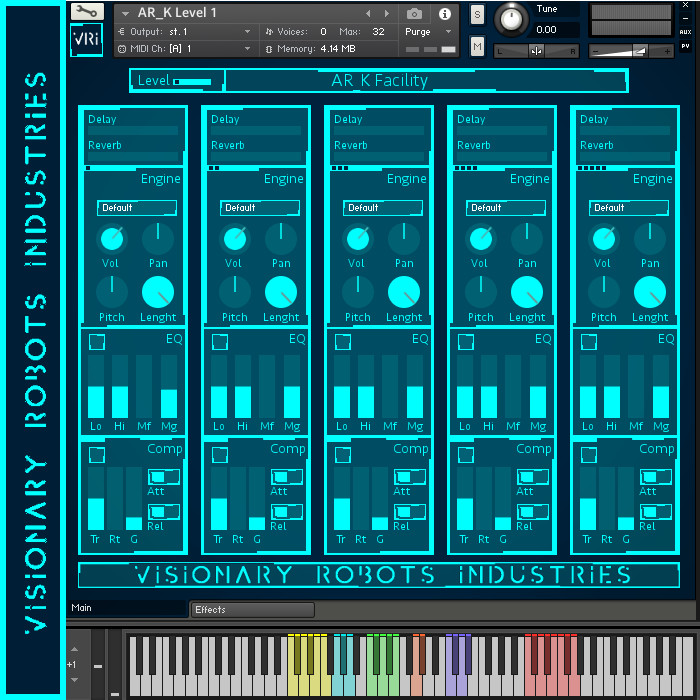
Task: Click first strip's Lo EQ bar
Action: click(x=96, y=387)
